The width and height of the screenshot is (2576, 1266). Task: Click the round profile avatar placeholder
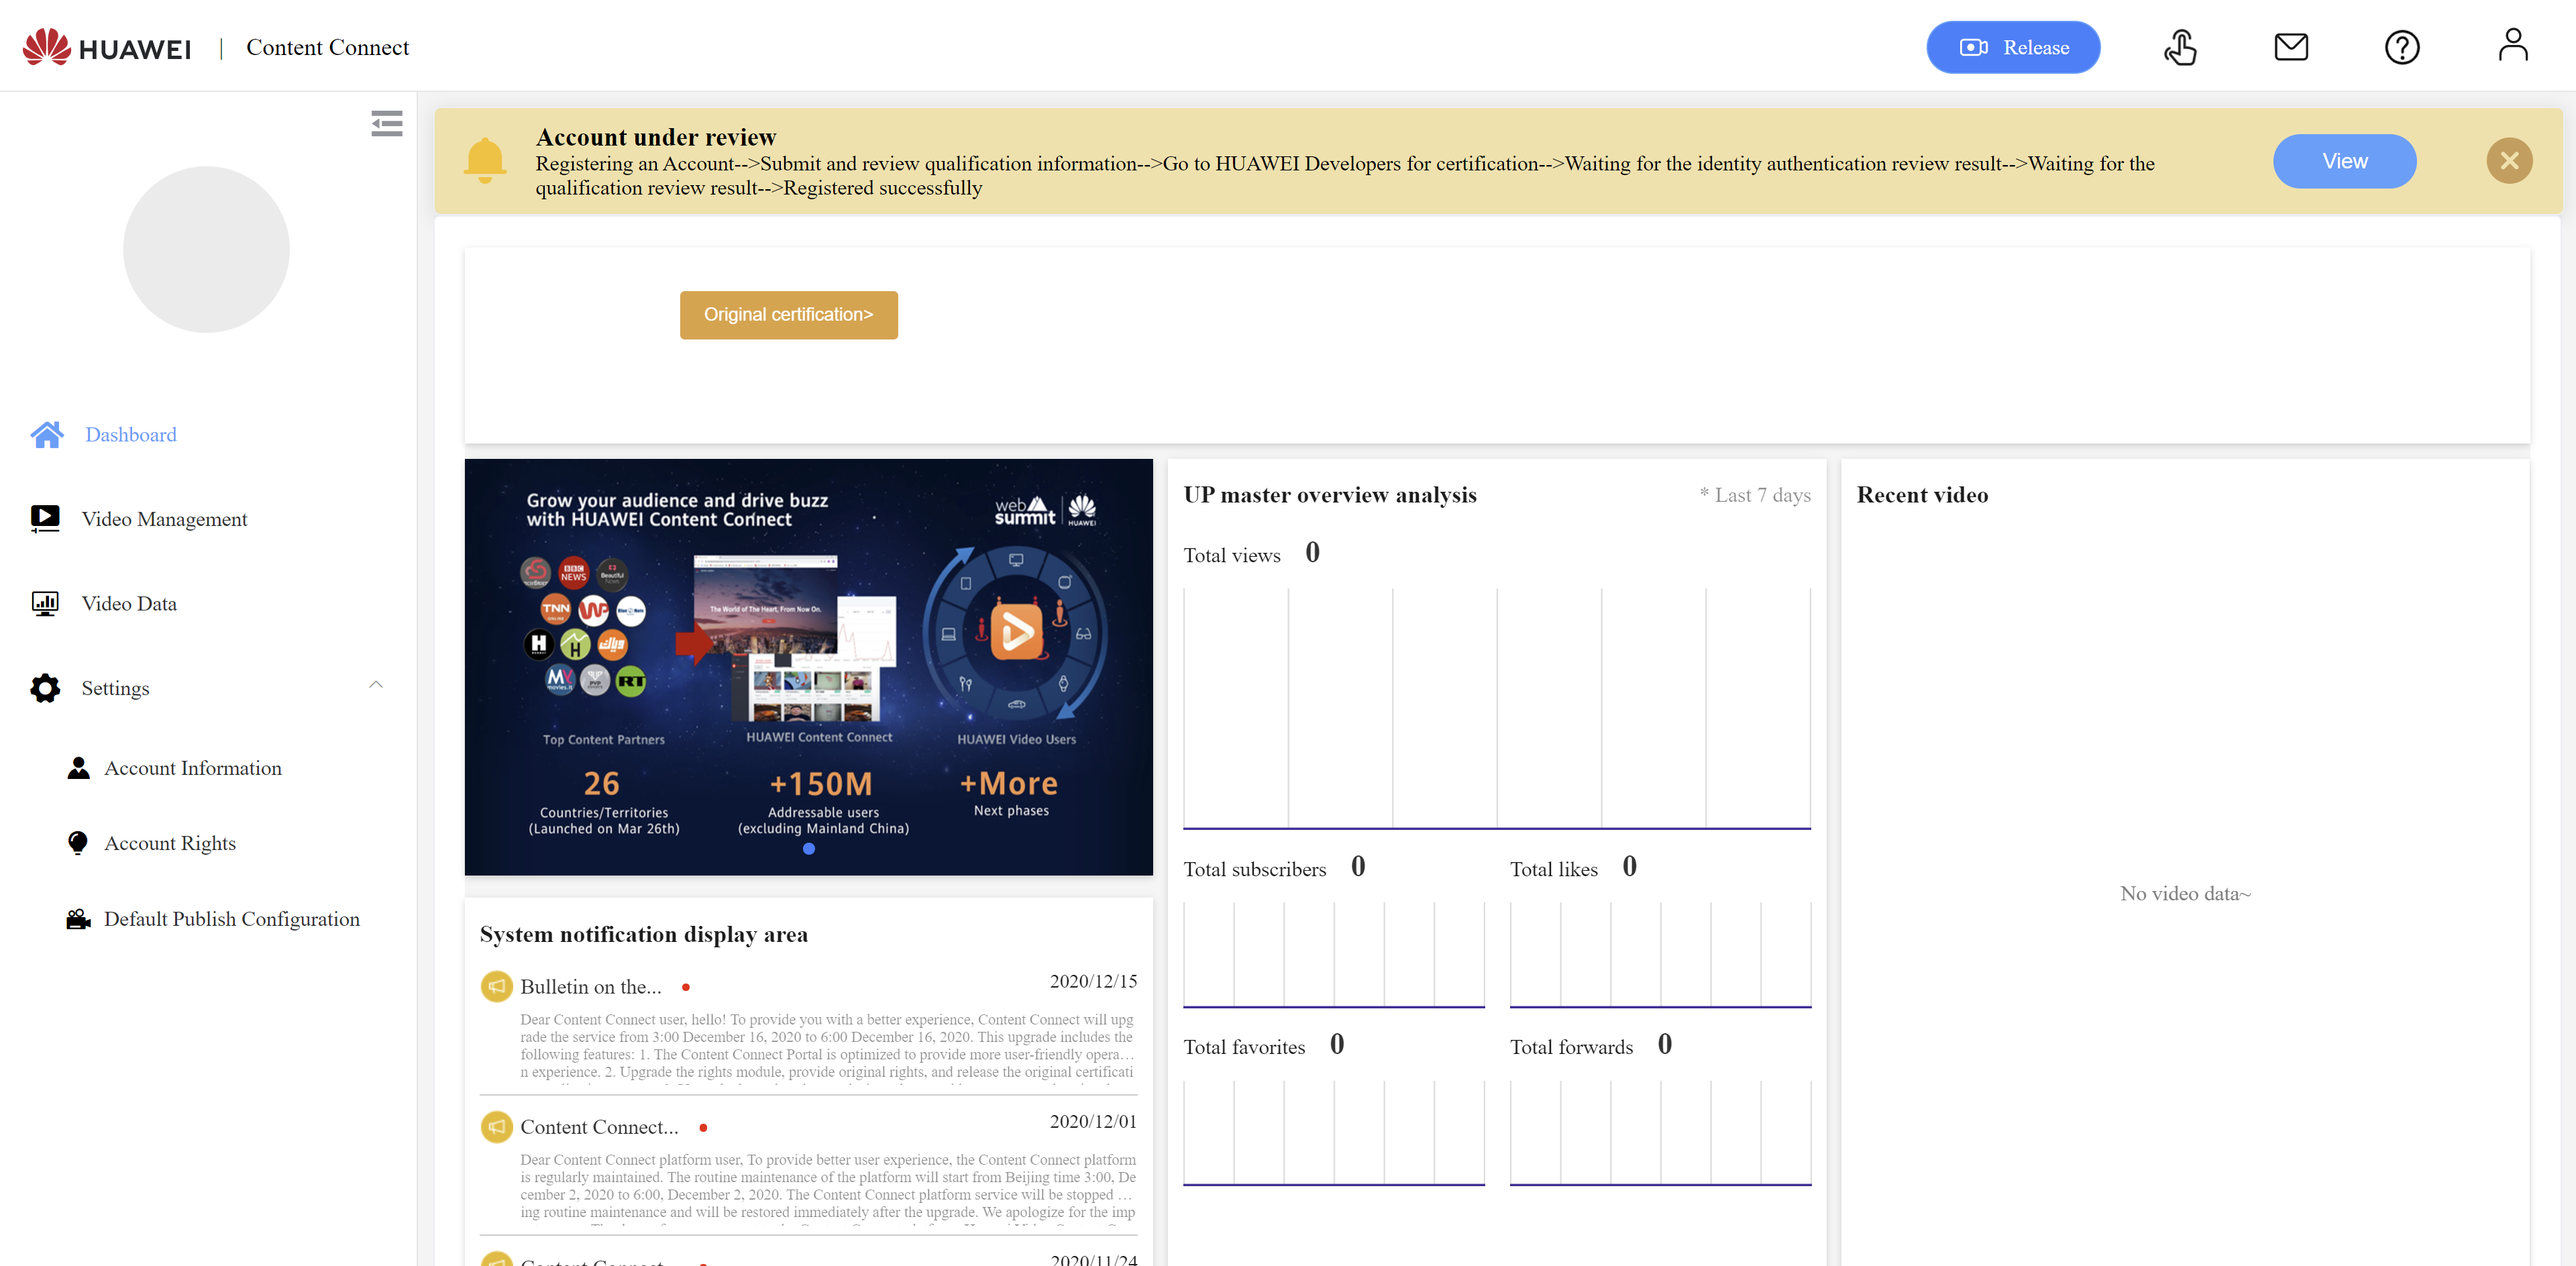tap(206, 249)
